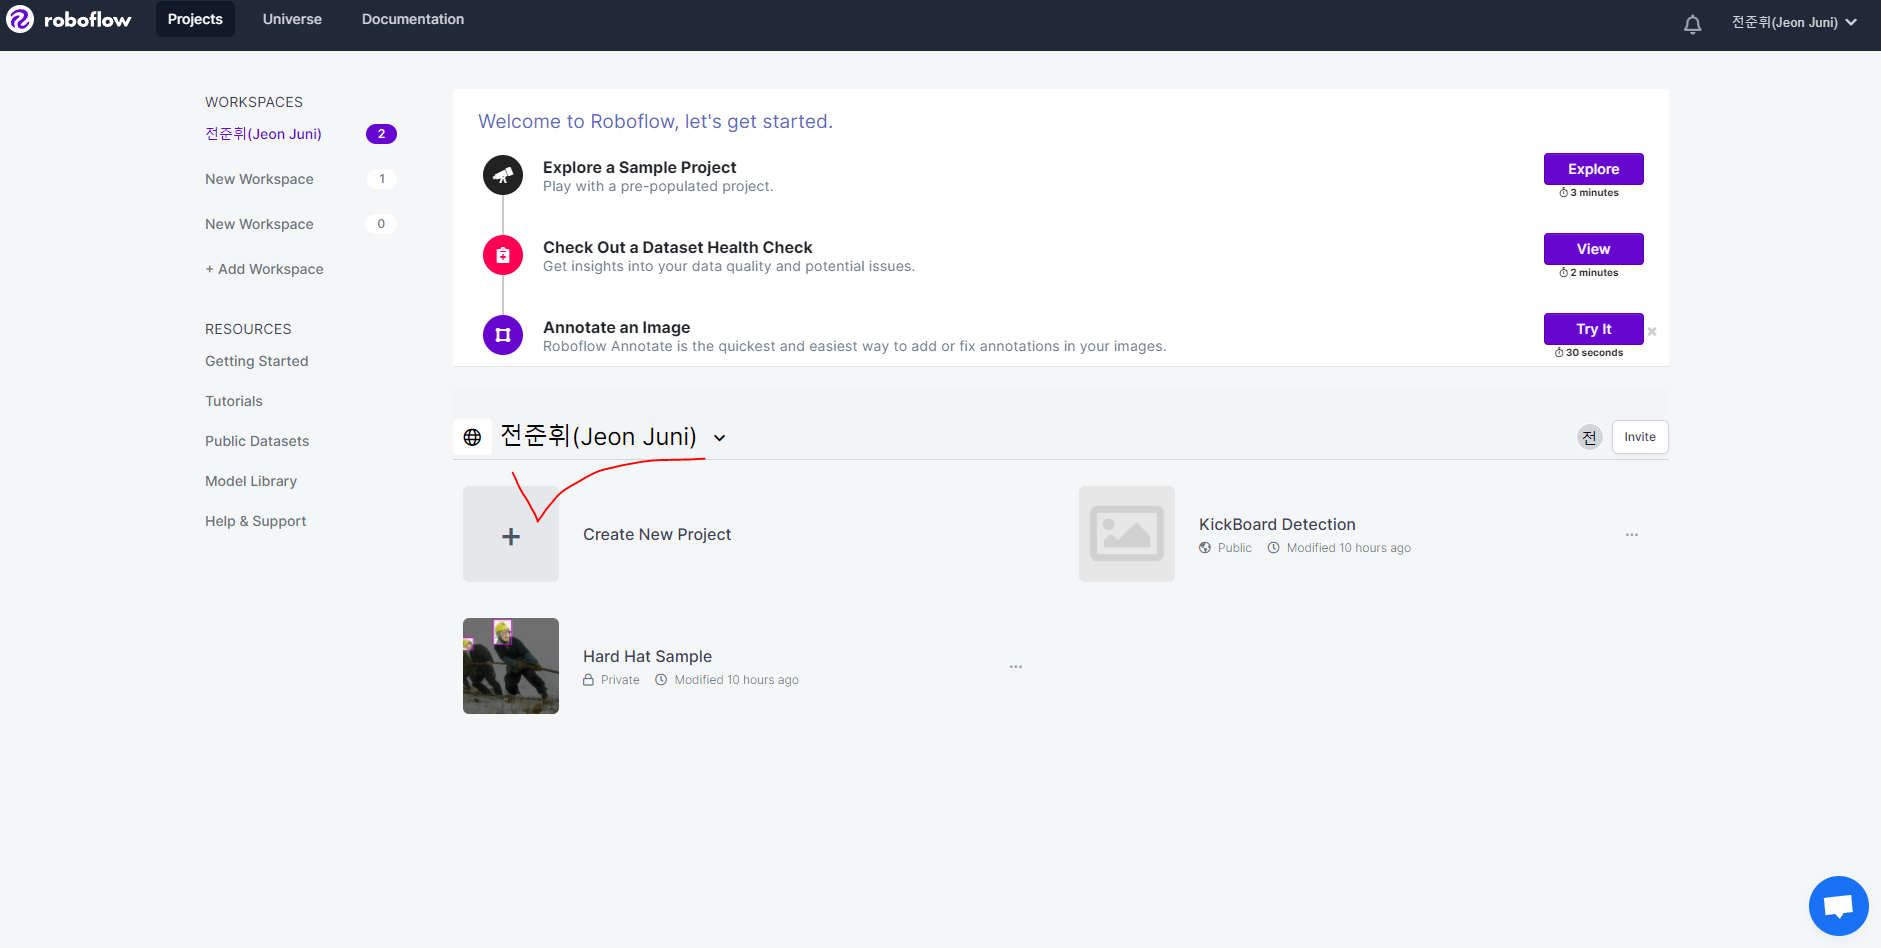
Task: Select the 전준휘(Jeon Juni) workspace in sidebar
Action: 263,134
